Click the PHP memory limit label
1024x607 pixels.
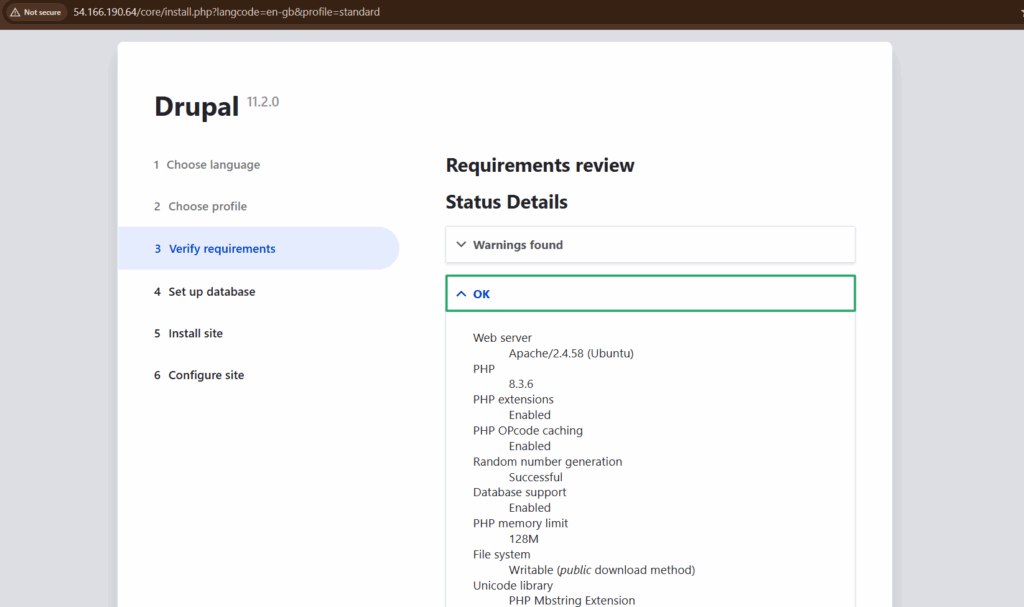click(x=520, y=523)
